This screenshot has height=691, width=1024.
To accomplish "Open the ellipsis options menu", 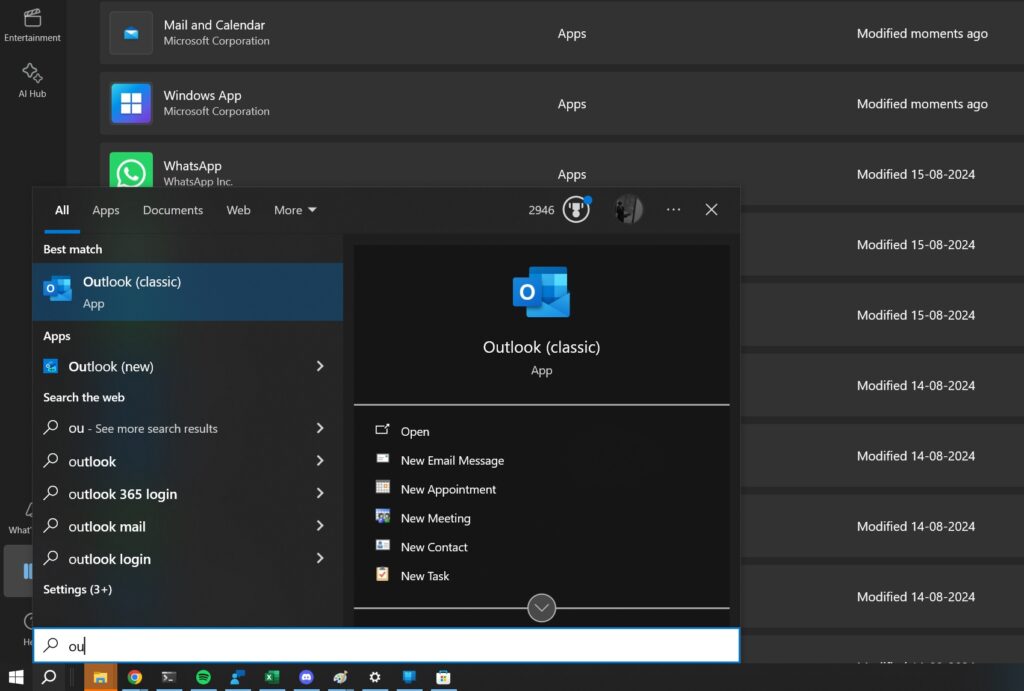I will click(x=673, y=209).
